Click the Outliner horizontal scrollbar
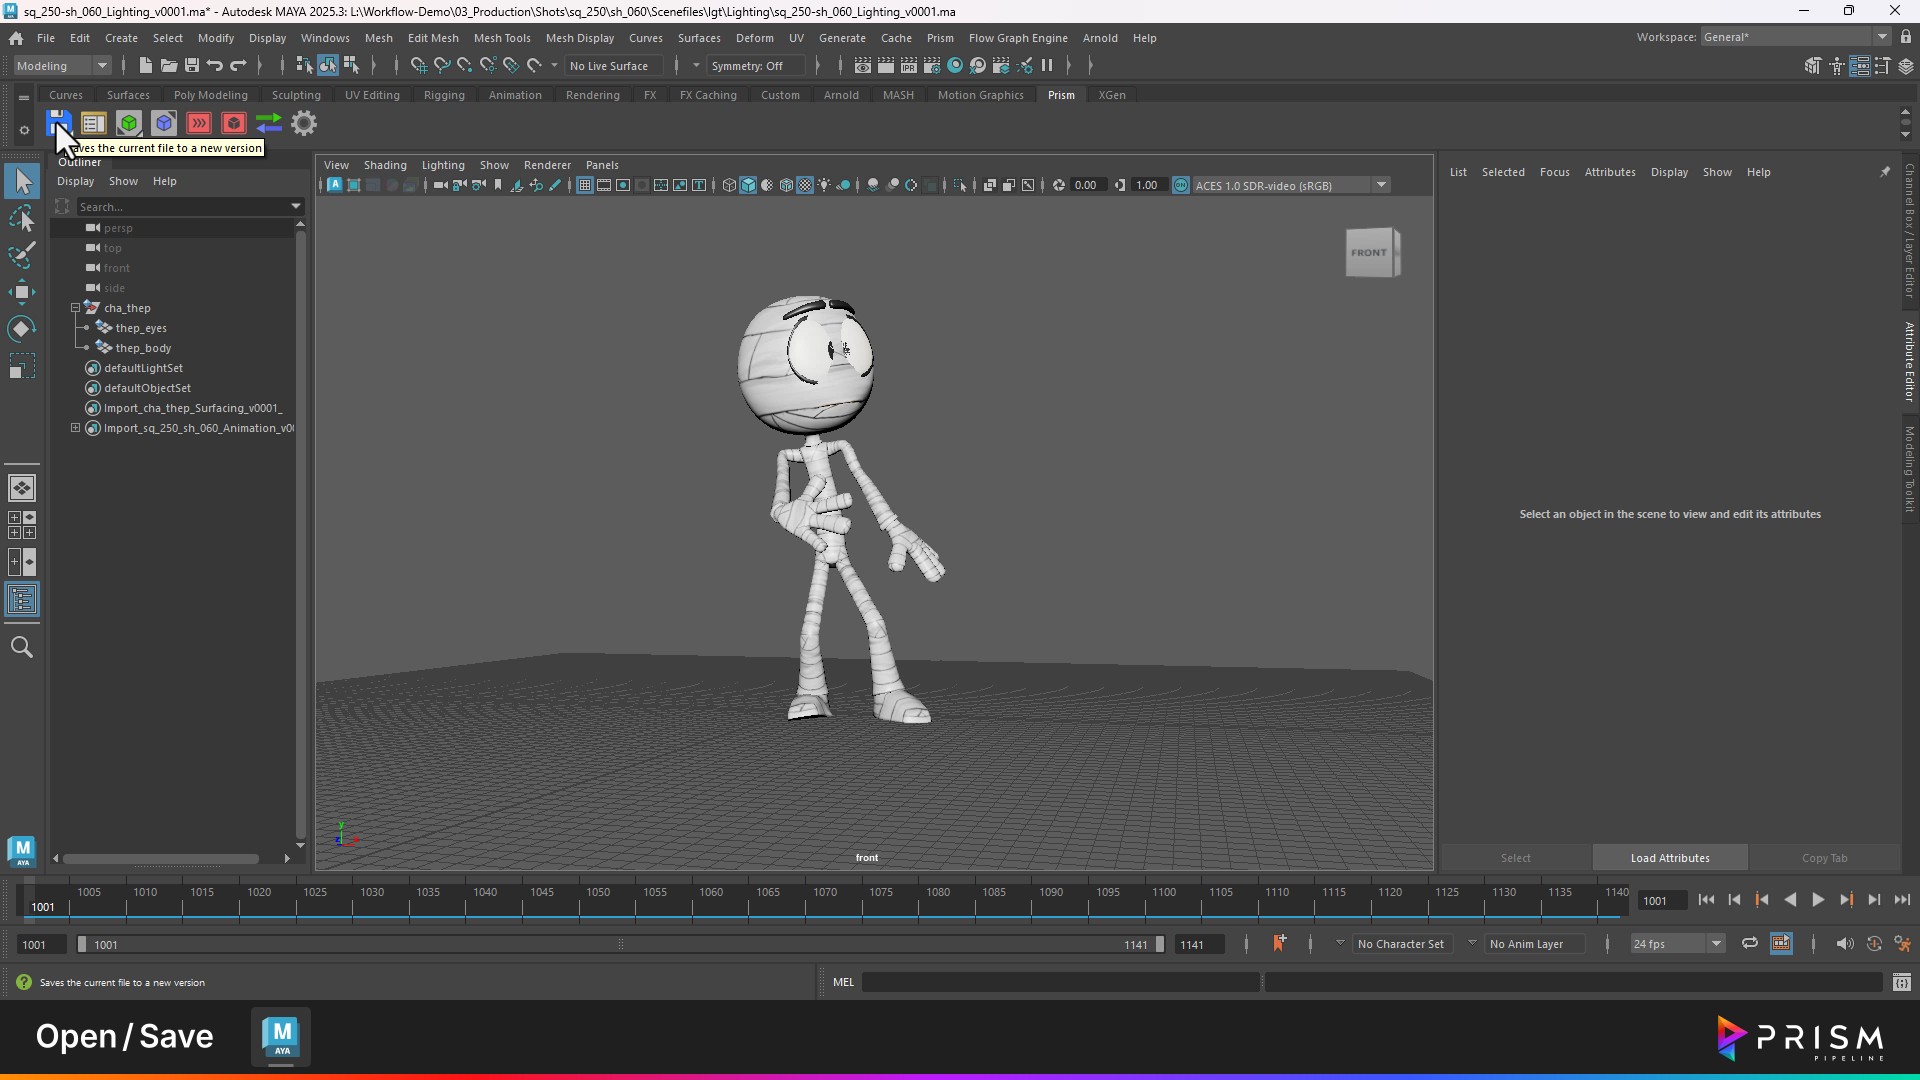1920x1080 pixels. [x=160, y=858]
